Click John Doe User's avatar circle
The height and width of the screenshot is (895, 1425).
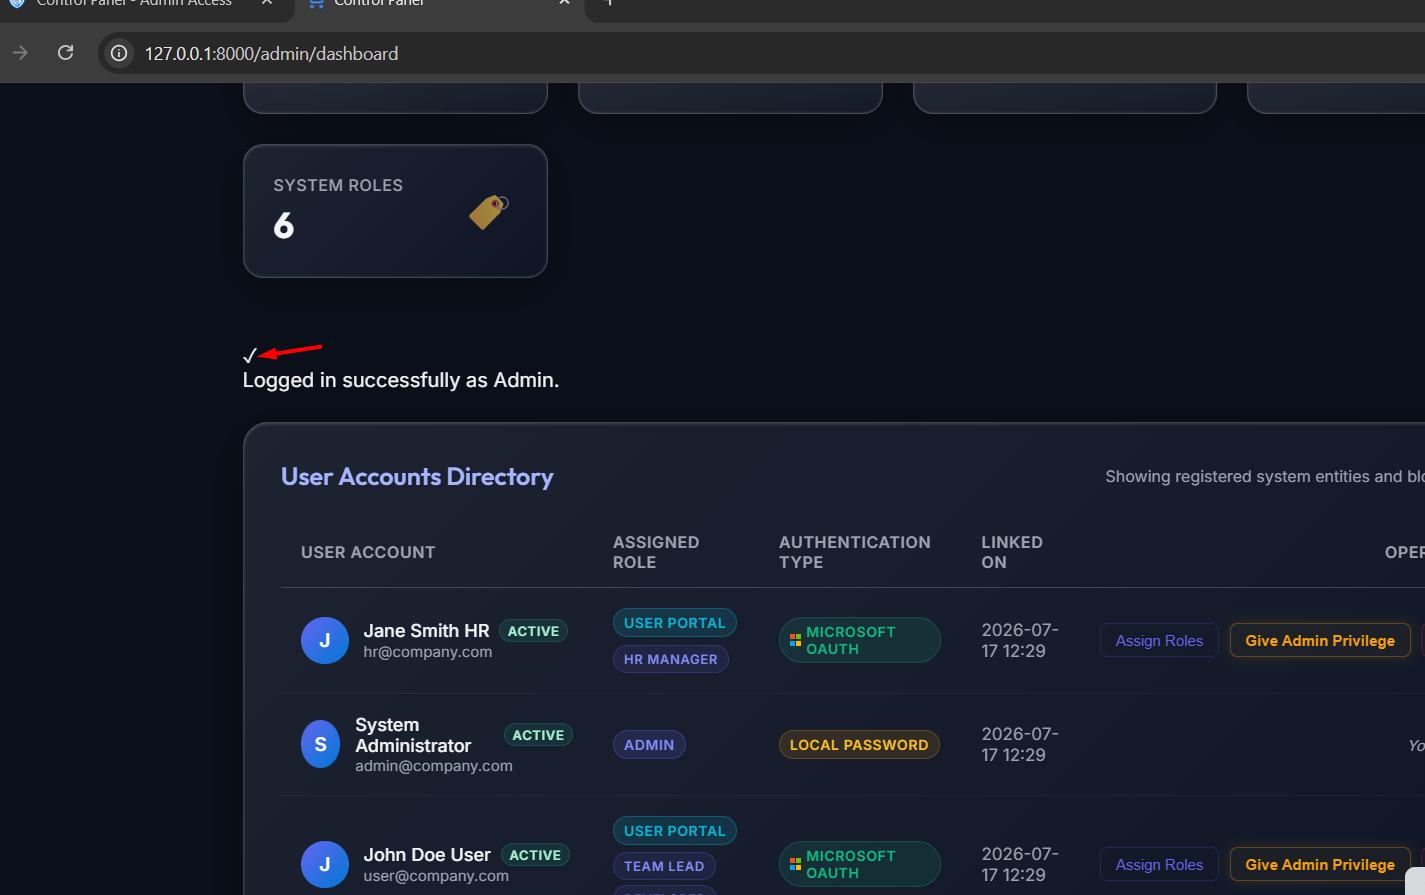[325, 865]
